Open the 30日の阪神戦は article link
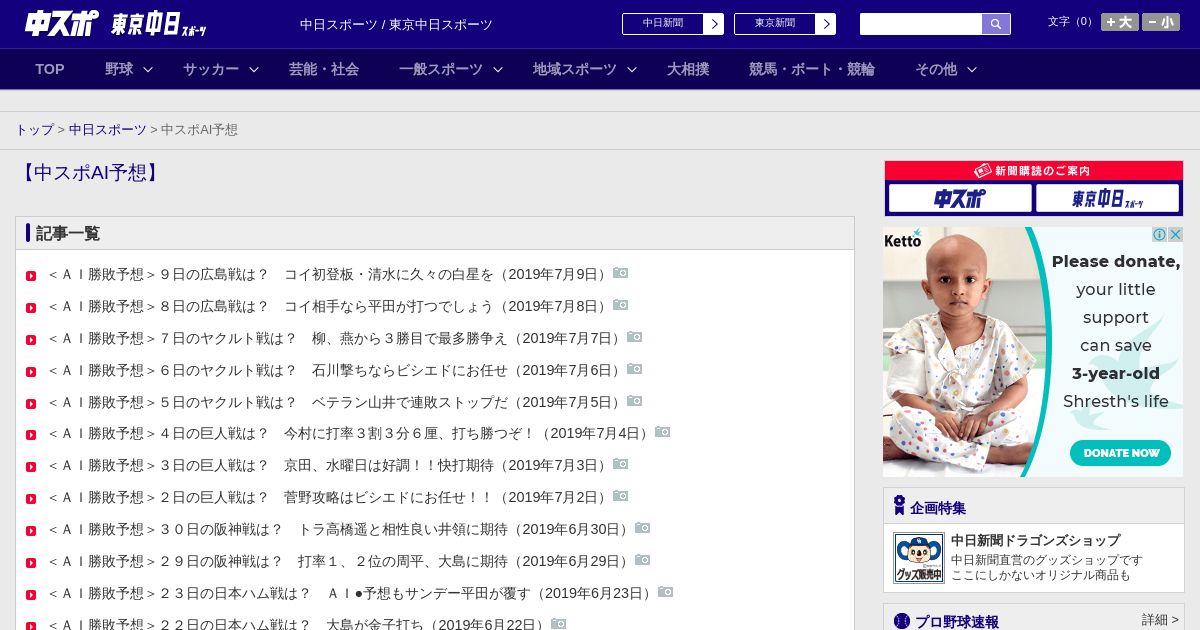1200x630 pixels. coord(339,529)
